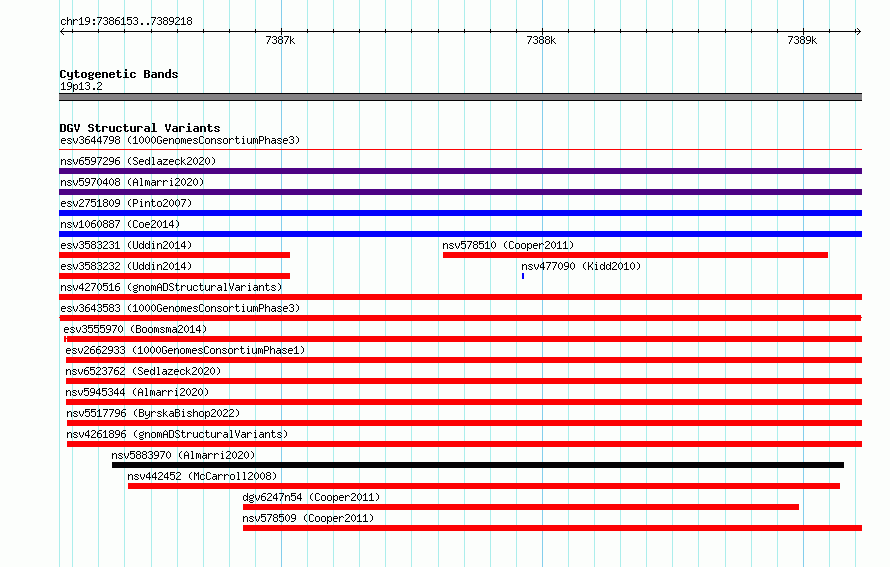Image resolution: width=890 pixels, height=567 pixels.
Task: Open nsv6597296 (Sedlazeck2020) label
Action: (138, 161)
